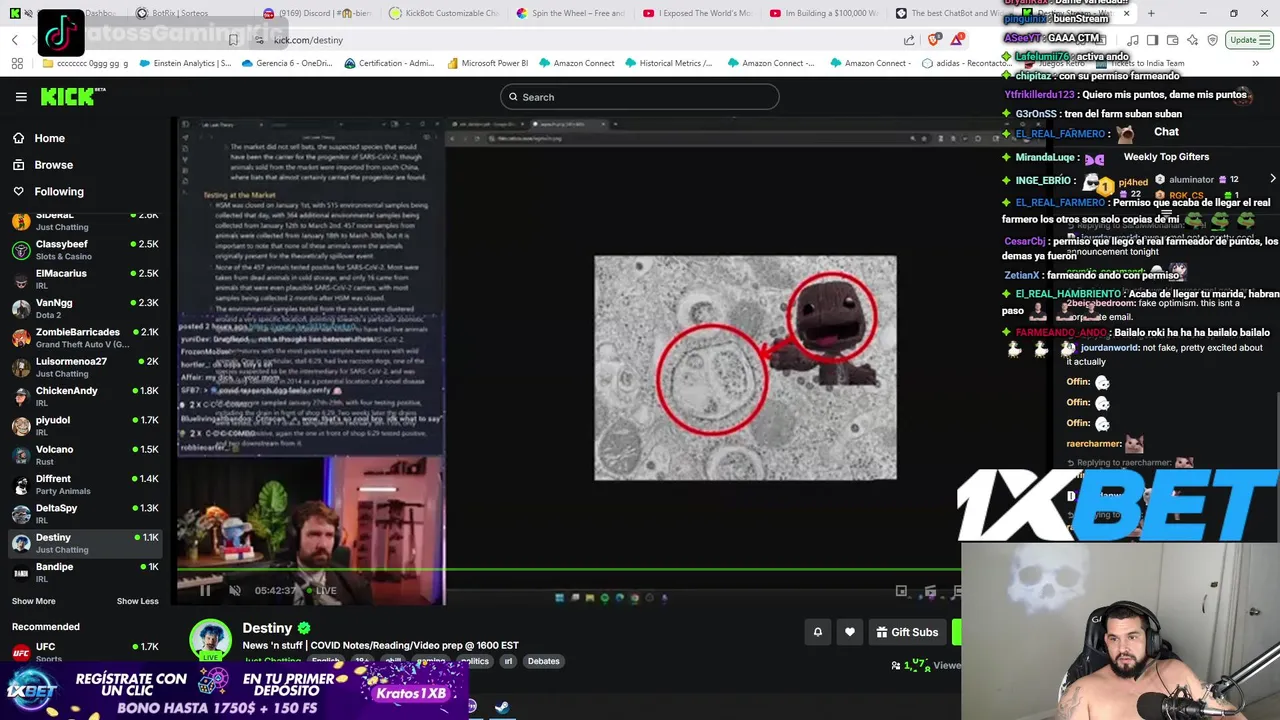Viewport: 1280px width, 720px height.
Task: Open ElMacarius channel from the sidebar
Action: click(x=85, y=279)
